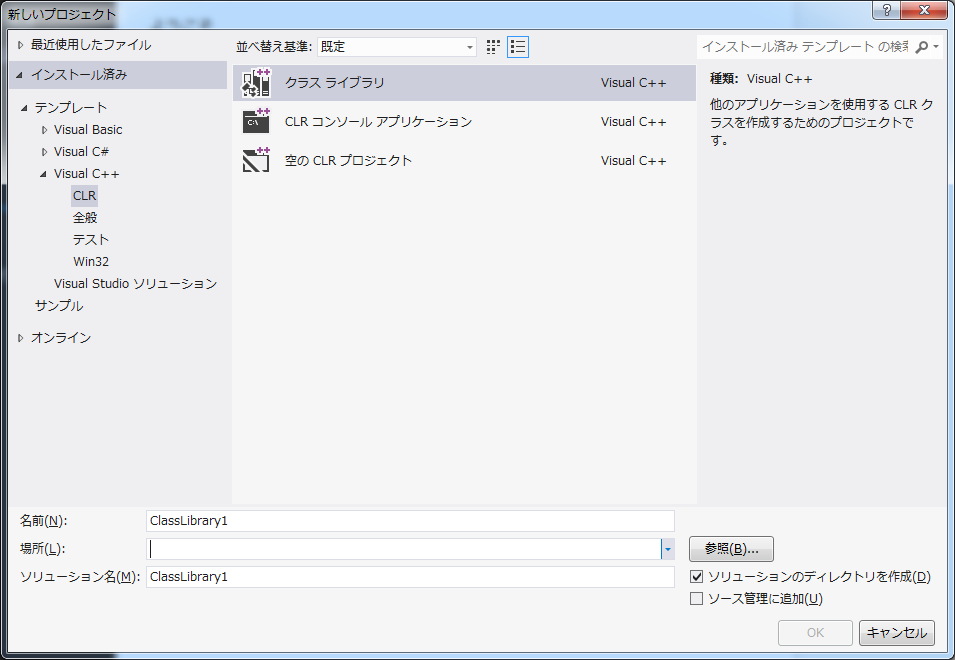Viewport: 955px width, 660px height.
Task: Expand the Visual C# tree node
Action: (x=44, y=152)
